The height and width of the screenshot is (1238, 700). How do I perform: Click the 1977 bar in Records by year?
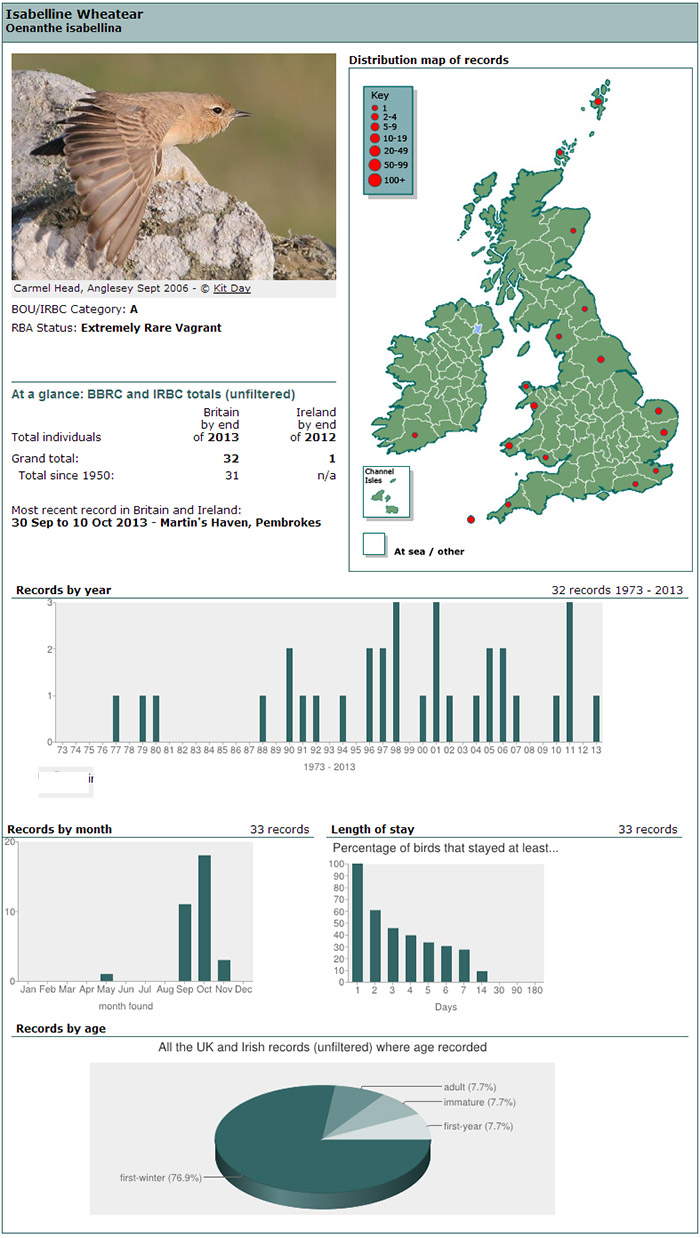click(116, 719)
